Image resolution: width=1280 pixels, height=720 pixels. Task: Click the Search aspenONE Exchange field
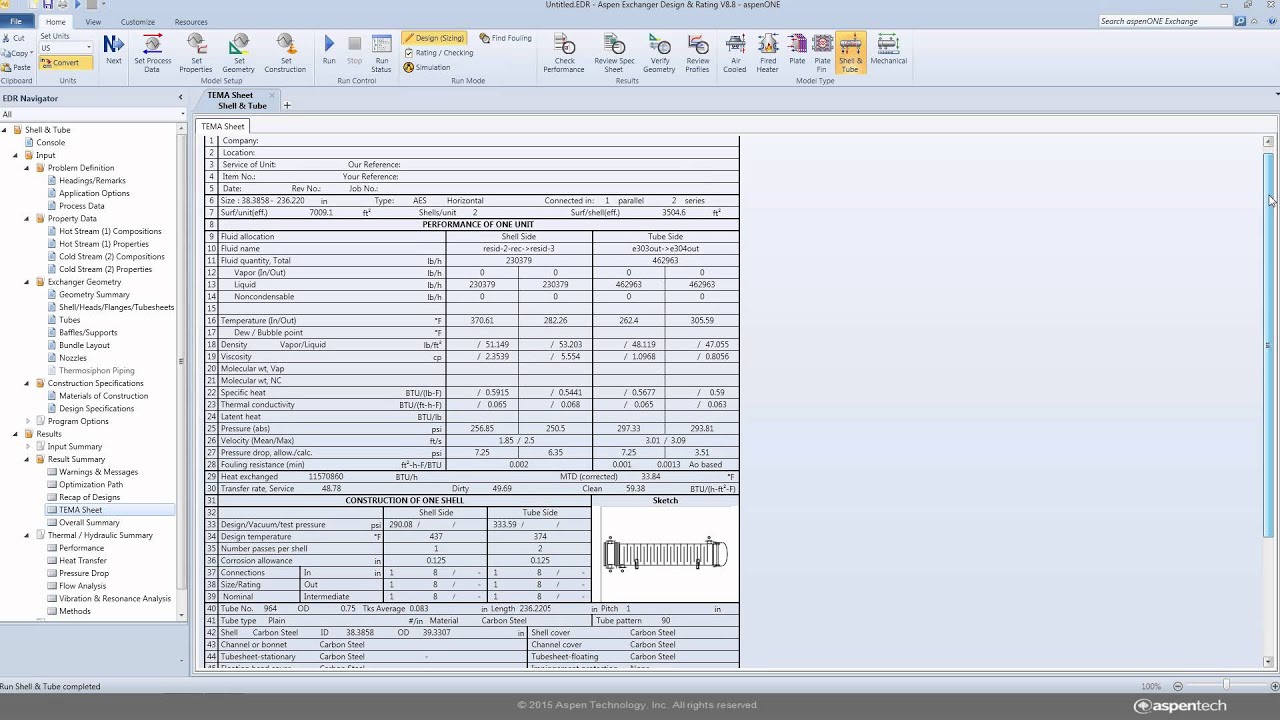click(1165, 21)
